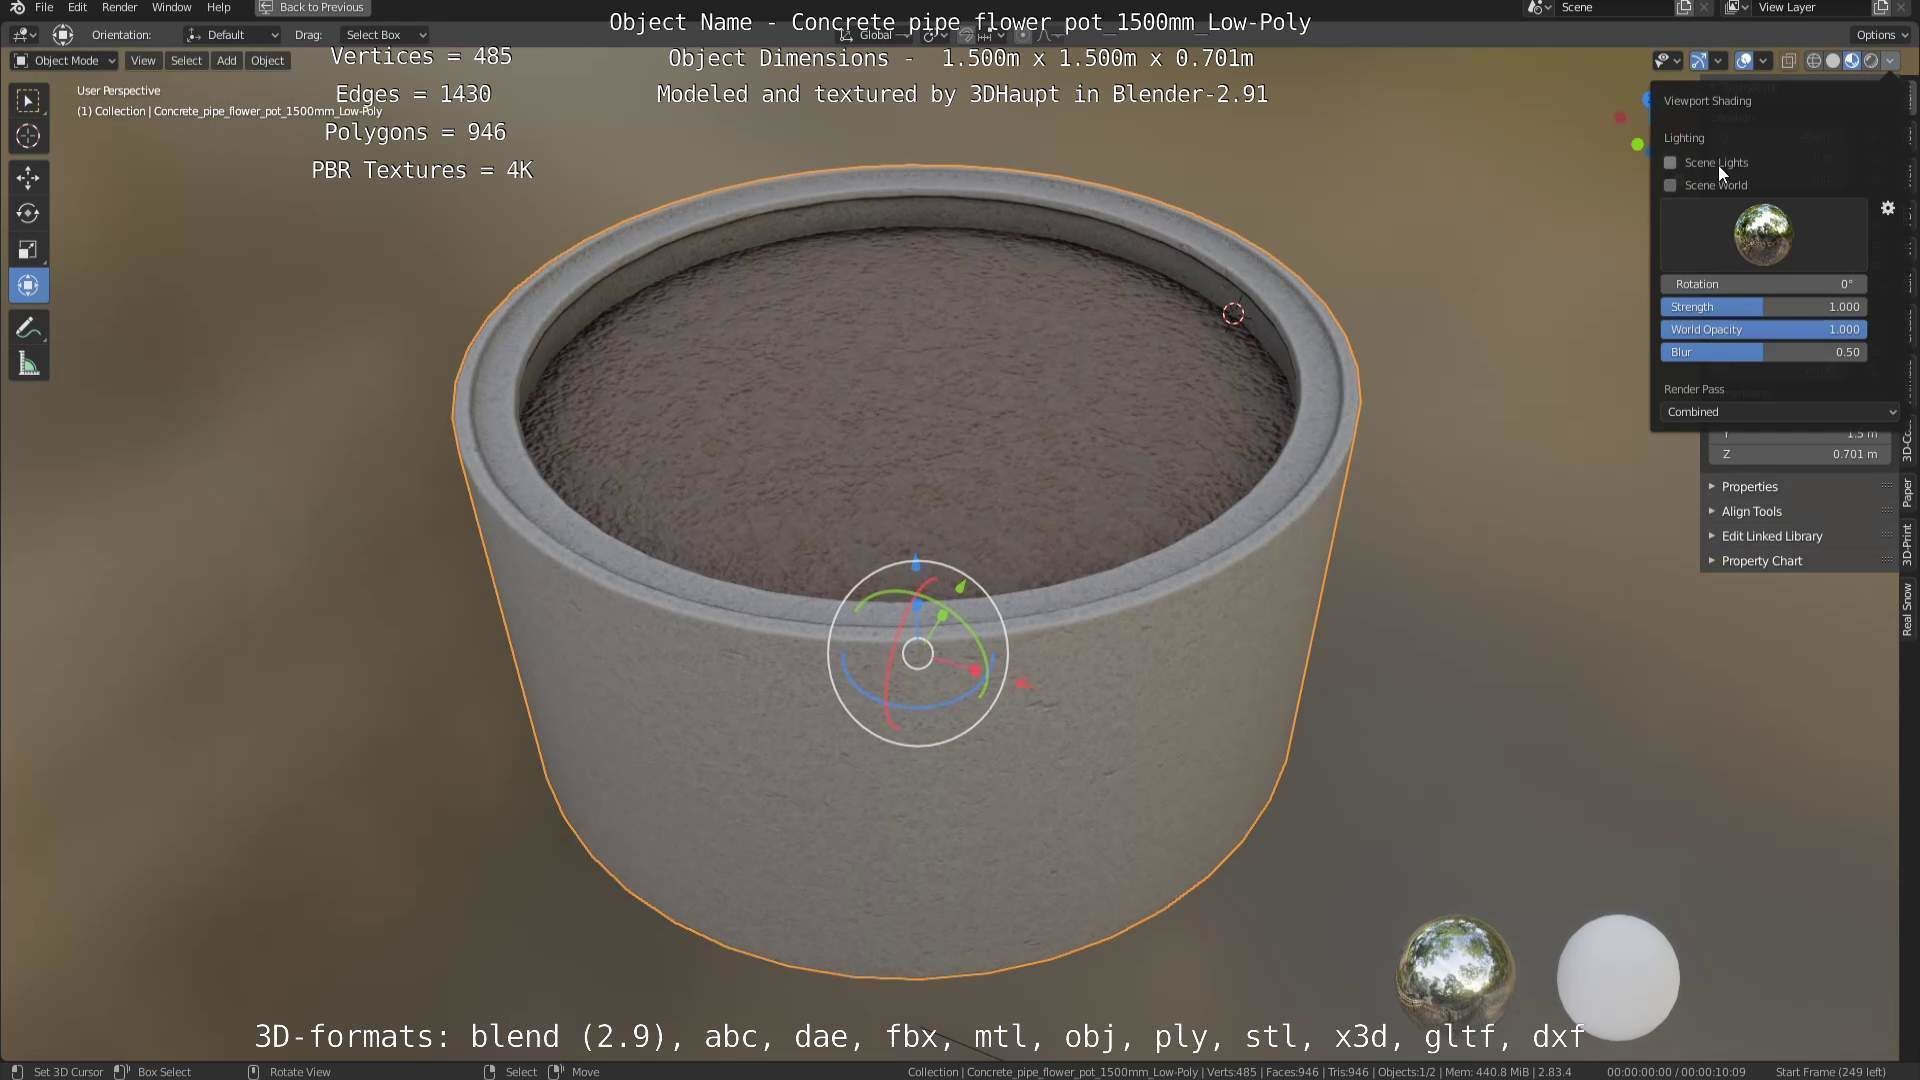This screenshot has width=1920, height=1080.
Task: Click the Back to Previous screen icon
Action: point(266,7)
